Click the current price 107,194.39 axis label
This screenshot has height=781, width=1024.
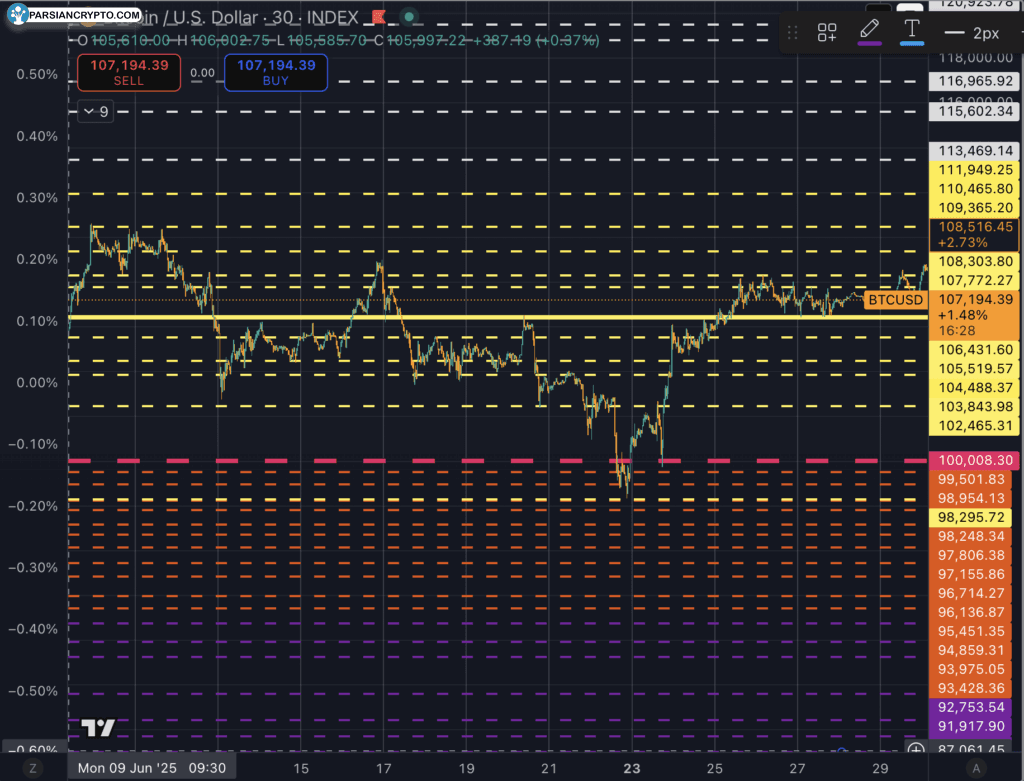click(974, 315)
